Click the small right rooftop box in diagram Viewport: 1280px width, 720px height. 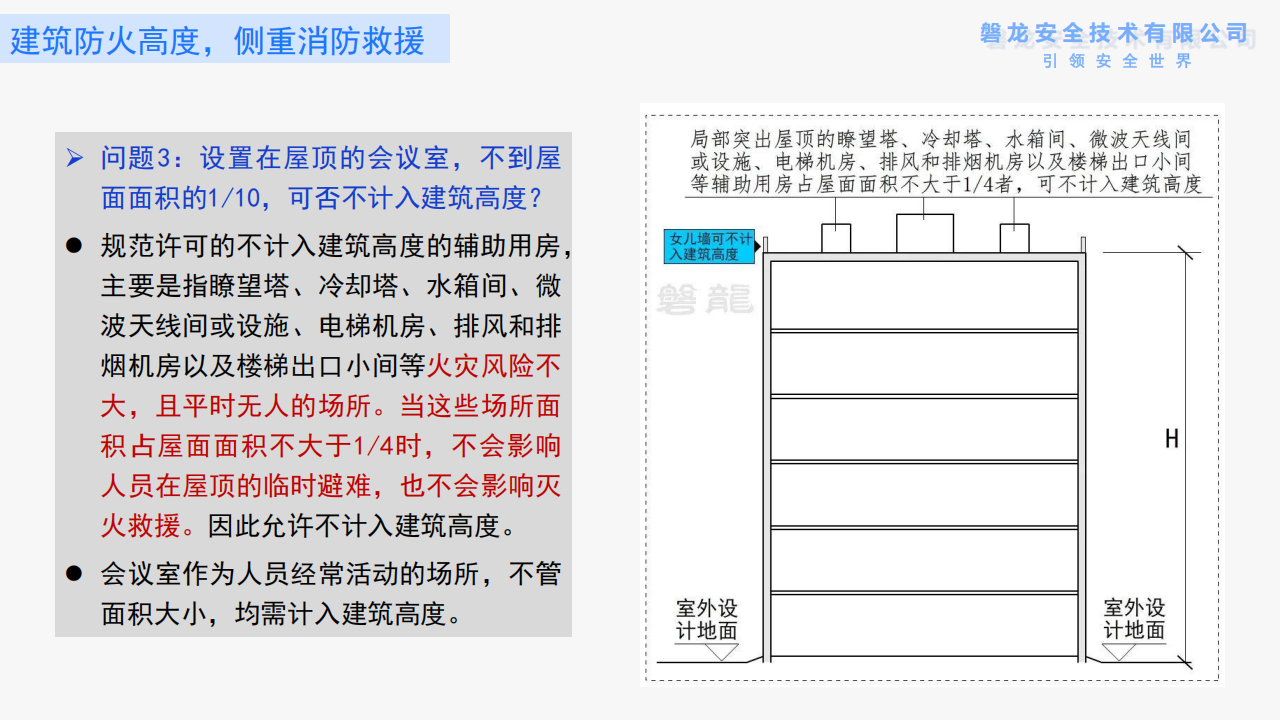1014,238
